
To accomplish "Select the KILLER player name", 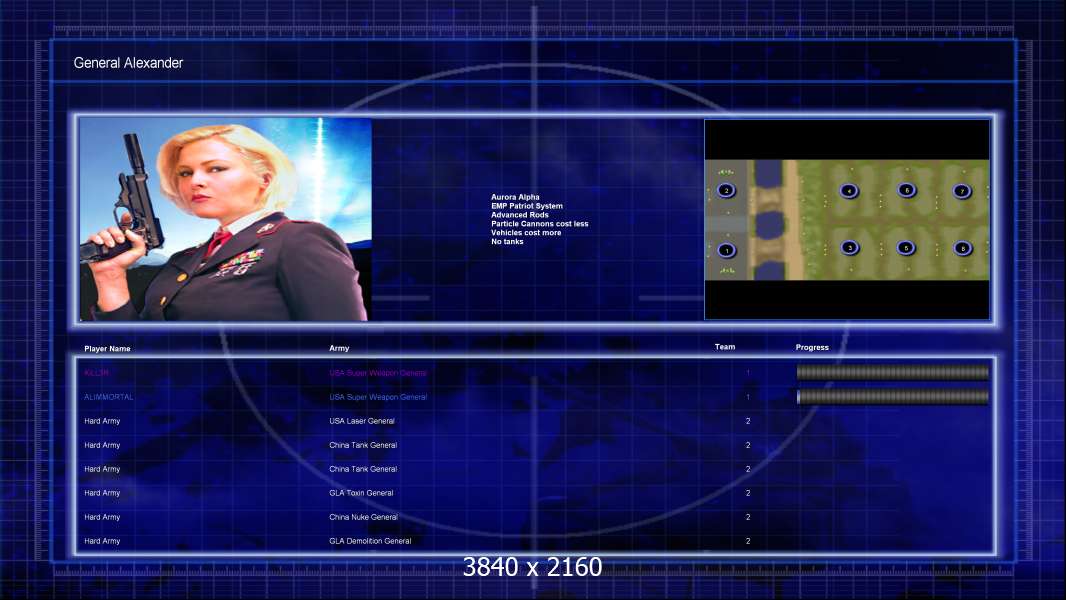I will pos(96,373).
